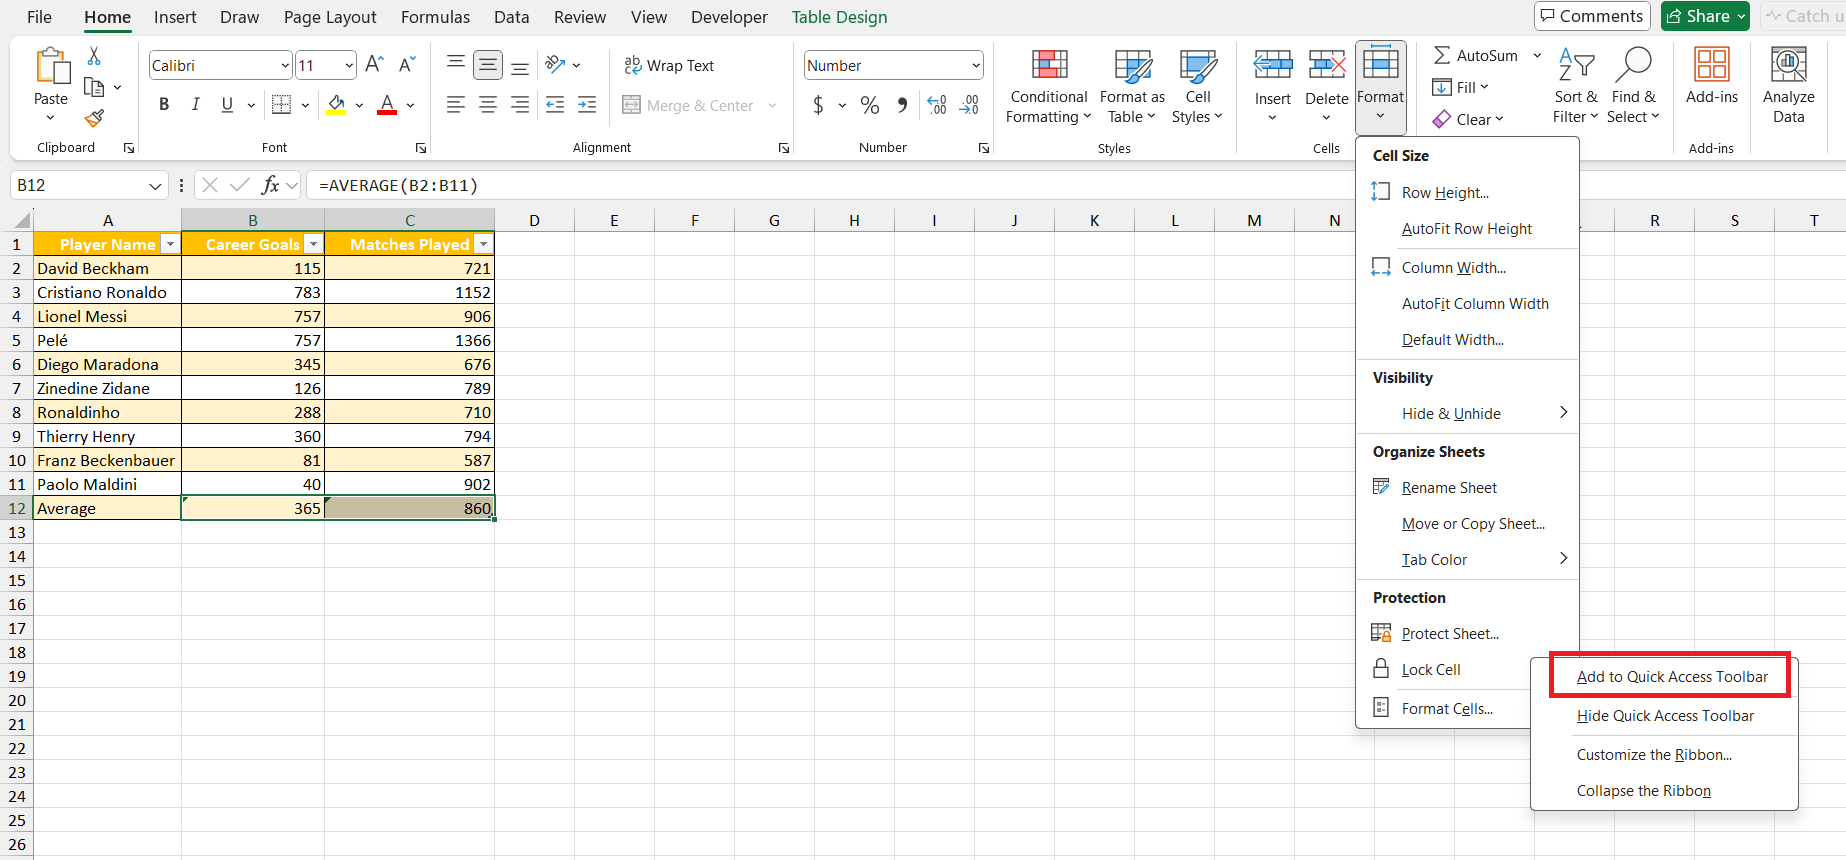Click Decrease Decimal icon
1846x860 pixels.
pos(969,105)
